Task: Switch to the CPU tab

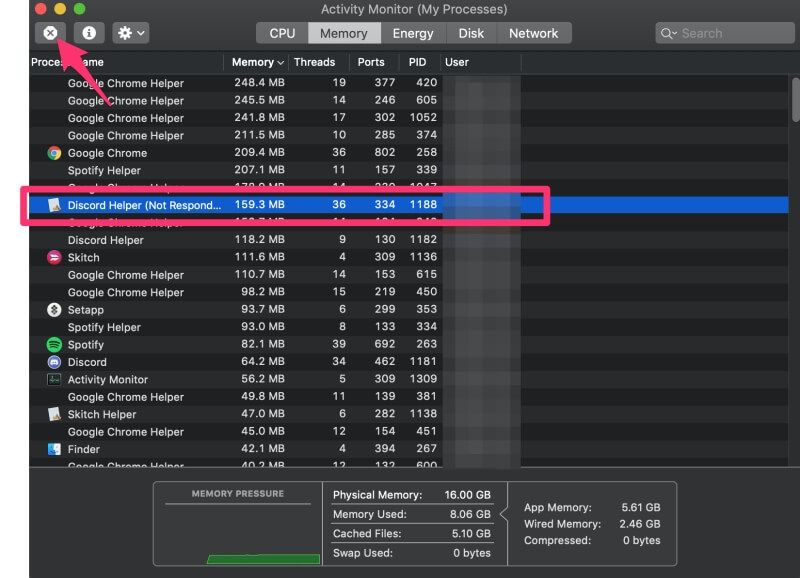Action: click(282, 33)
